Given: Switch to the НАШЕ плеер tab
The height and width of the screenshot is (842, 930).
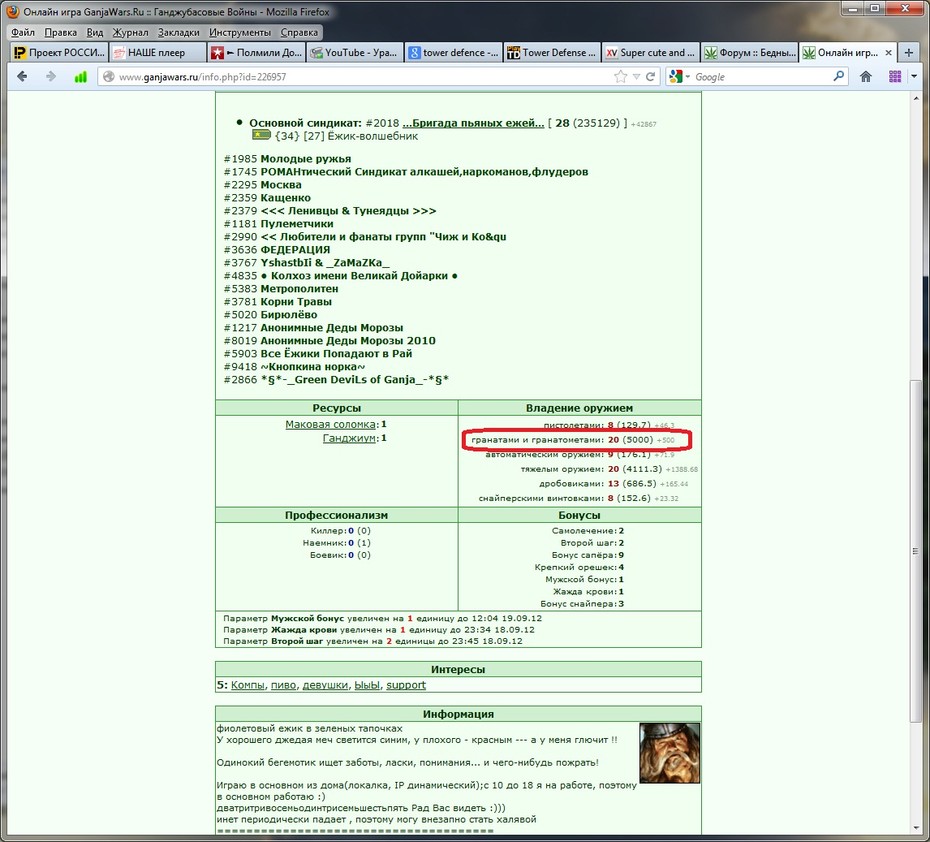Looking at the screenshot, I should [157, 53].
